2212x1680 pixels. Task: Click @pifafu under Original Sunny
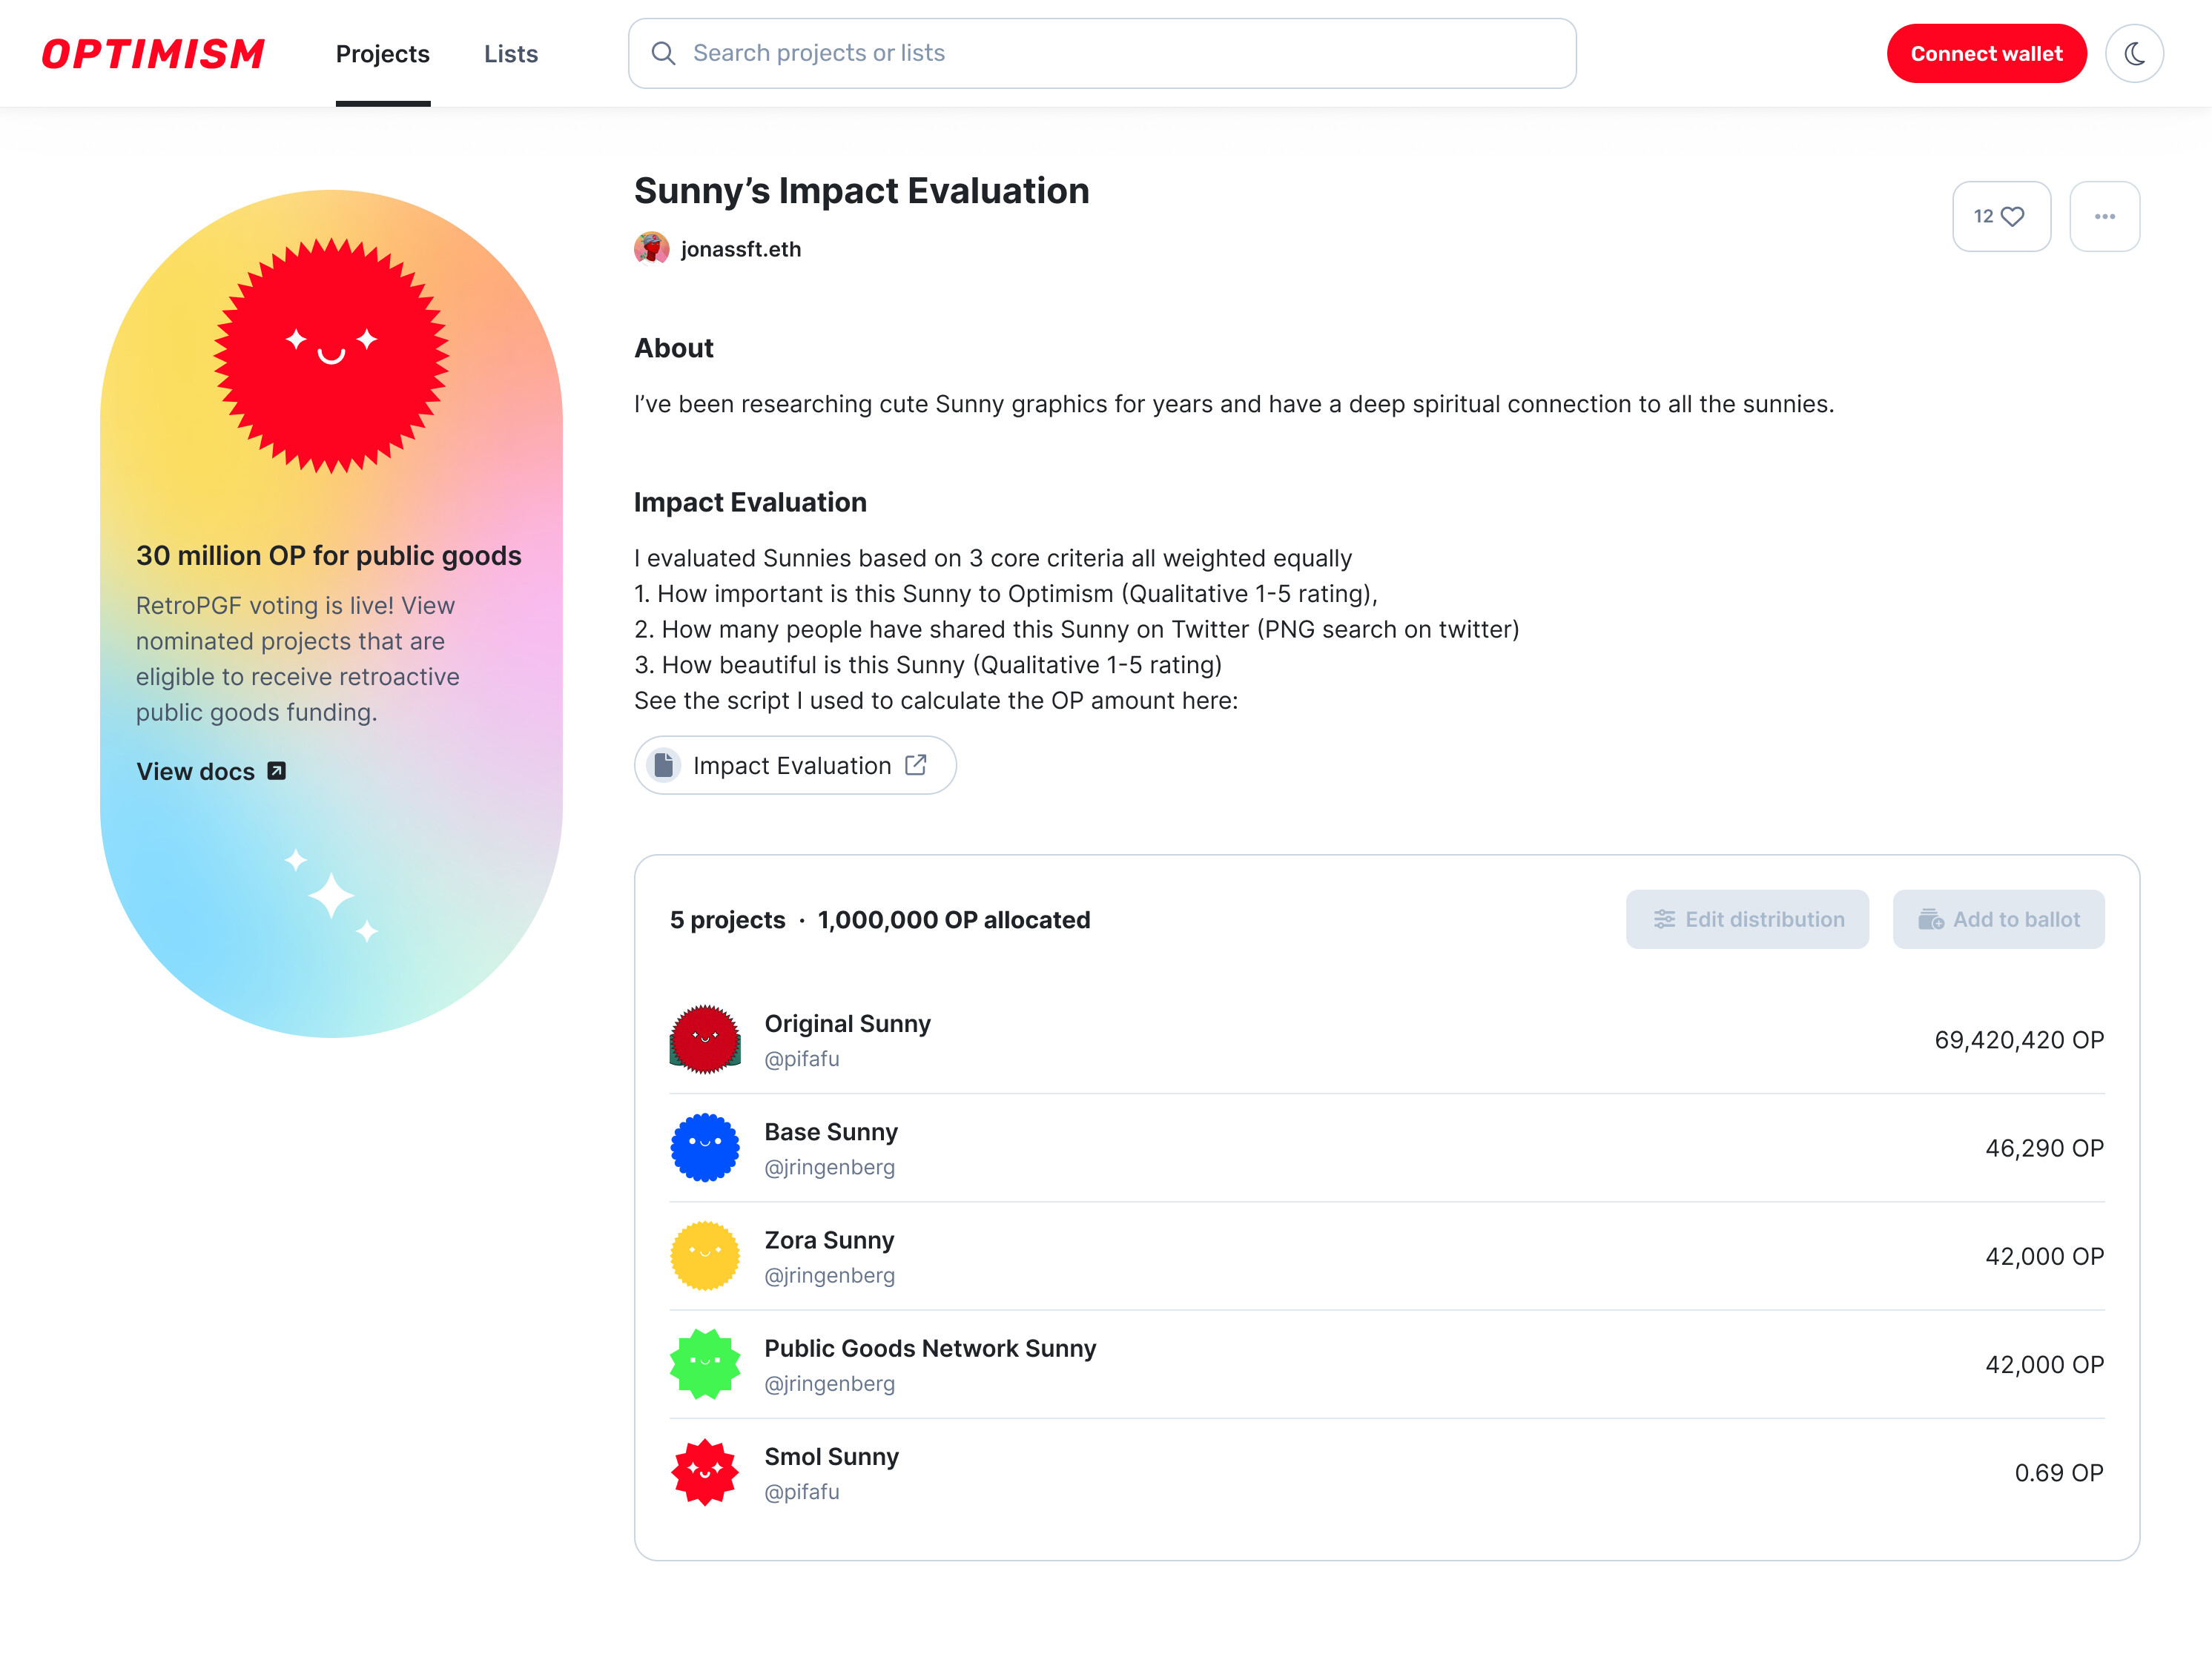pyautogui.click(x=802, y=1058)
